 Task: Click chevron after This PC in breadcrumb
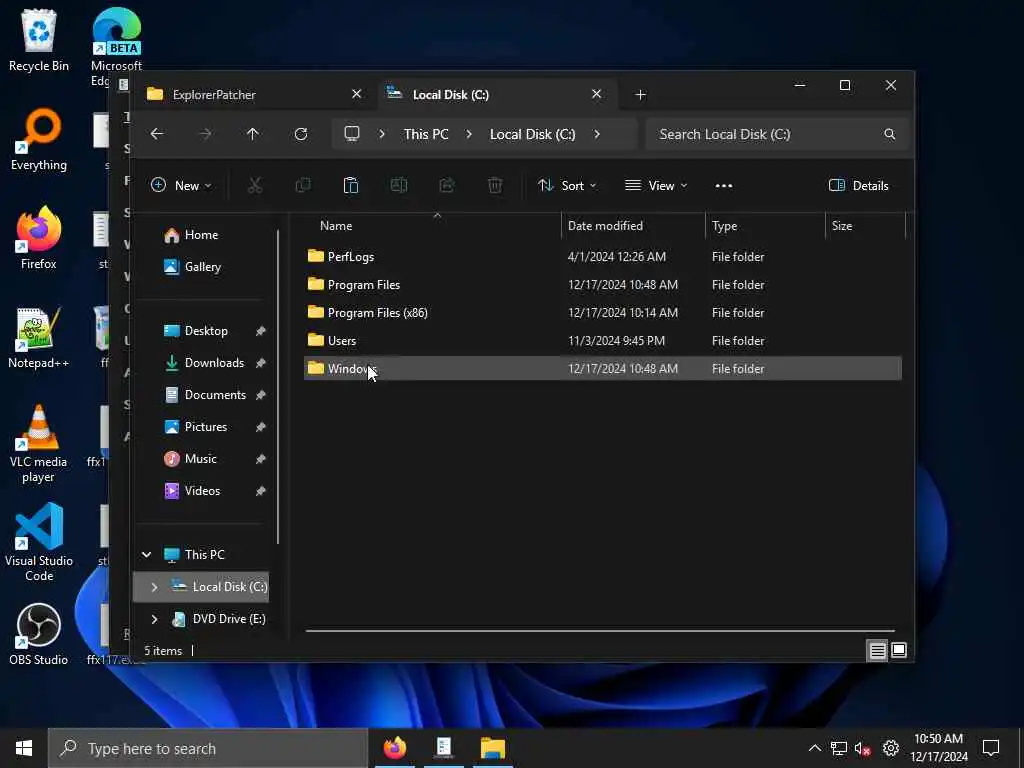pos(469,134)
